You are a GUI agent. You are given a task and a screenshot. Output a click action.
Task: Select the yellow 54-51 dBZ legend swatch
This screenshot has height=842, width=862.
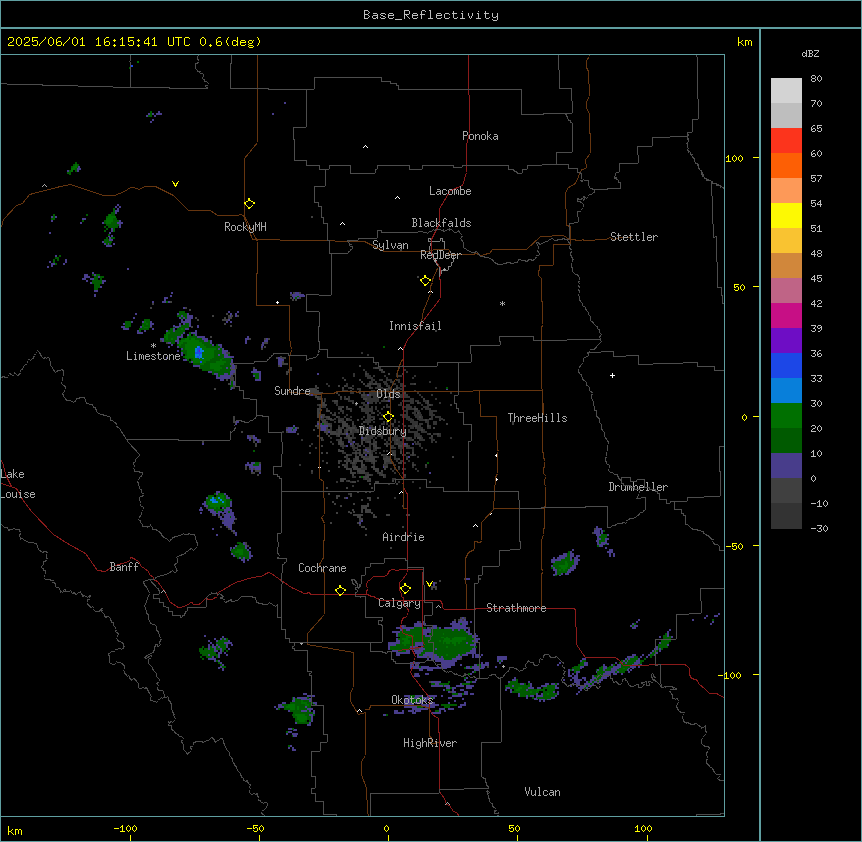tap(786, 215)
